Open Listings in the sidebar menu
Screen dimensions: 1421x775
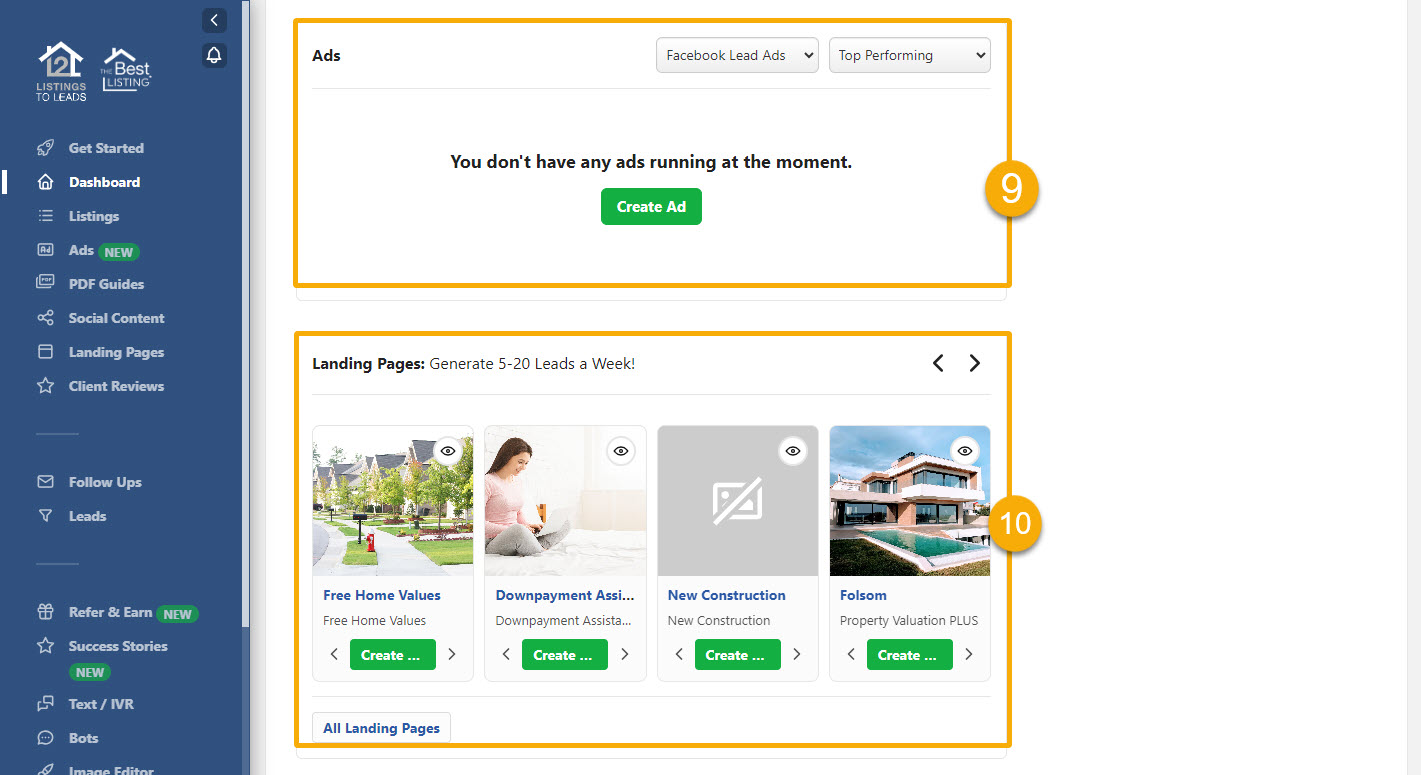93,216
